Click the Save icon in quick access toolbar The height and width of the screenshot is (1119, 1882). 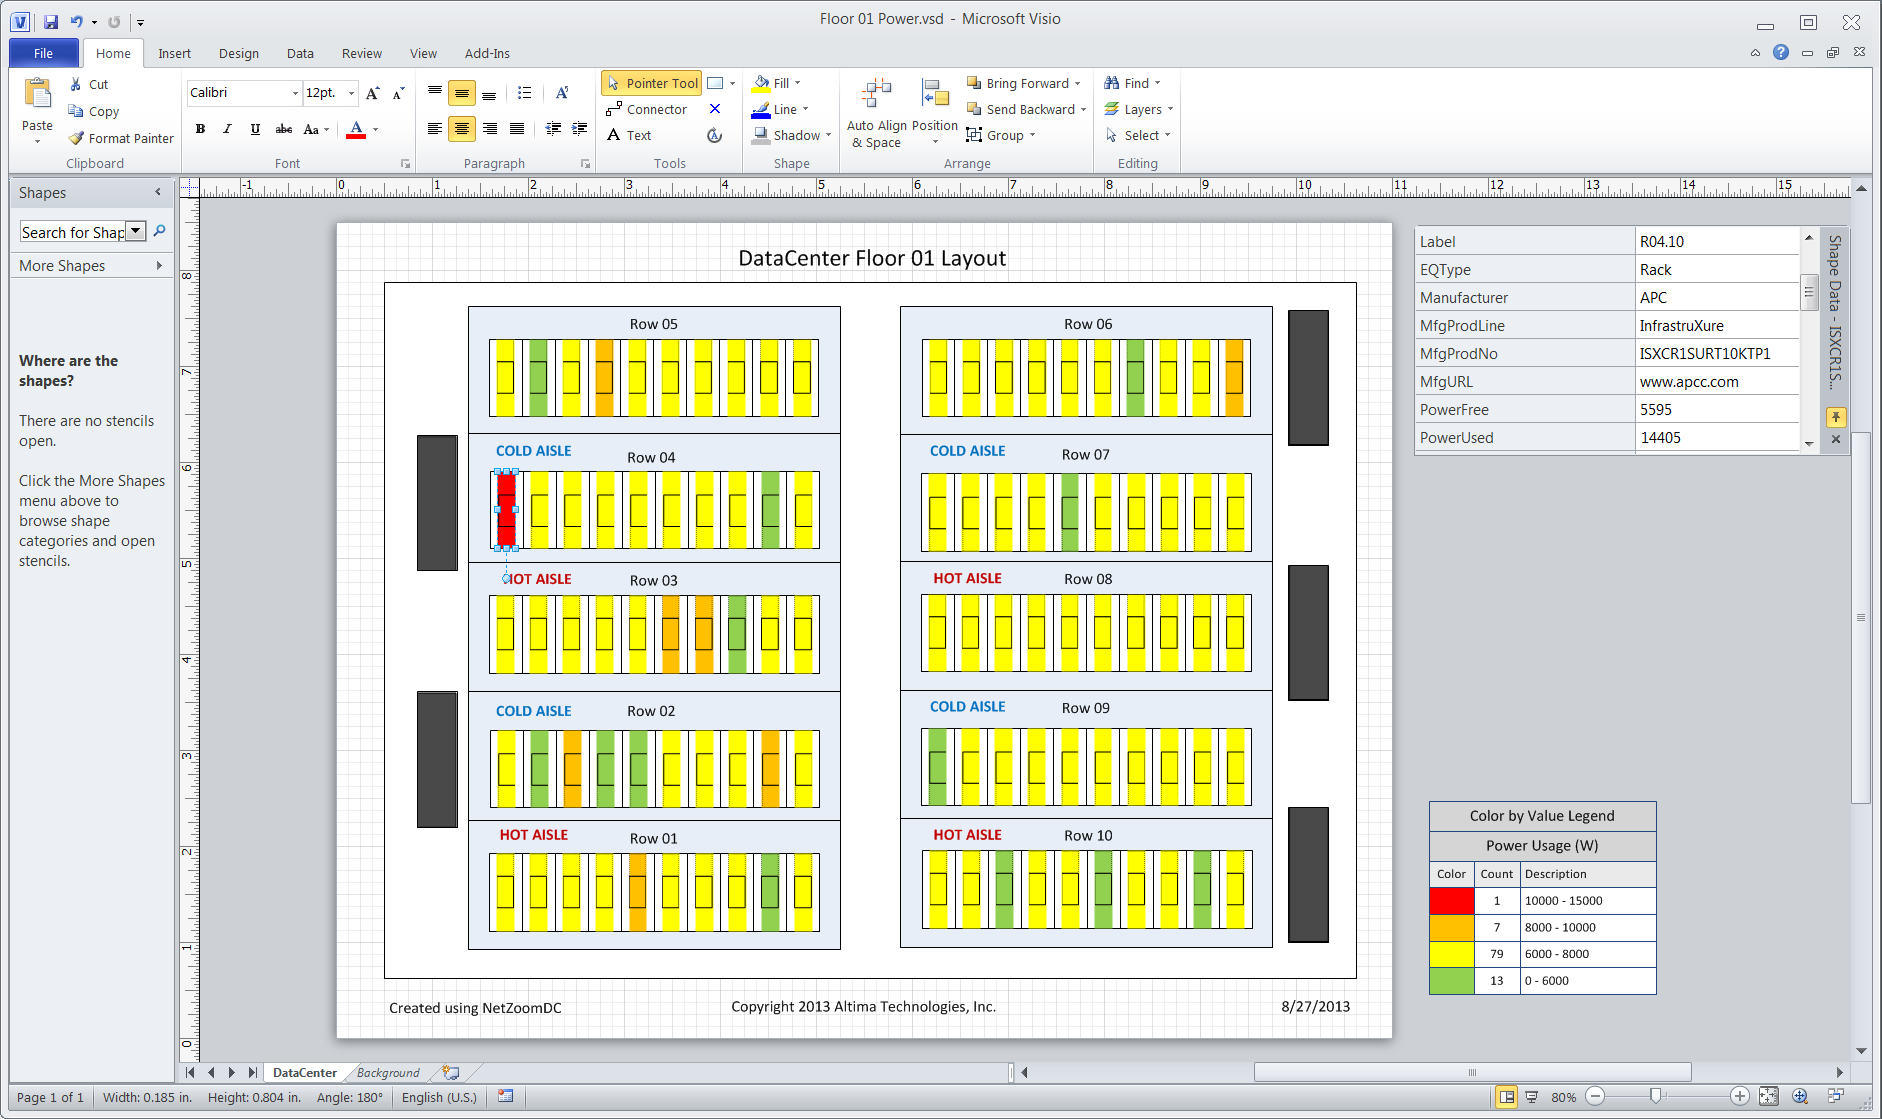point(51,21)
